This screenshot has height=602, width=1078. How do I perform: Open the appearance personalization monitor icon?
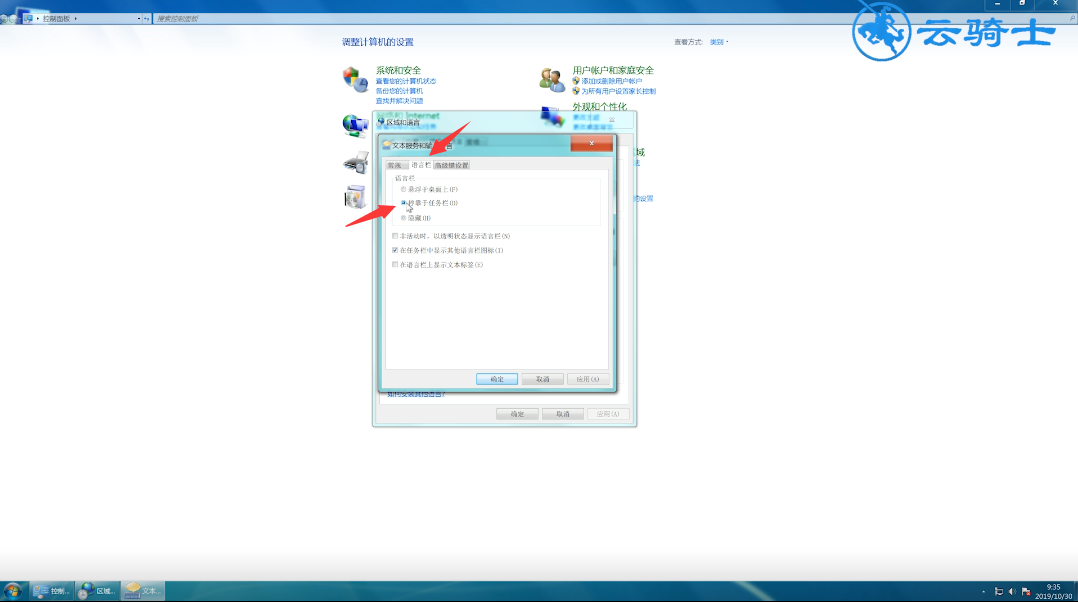pyautogui.click(x=552, y=116)
